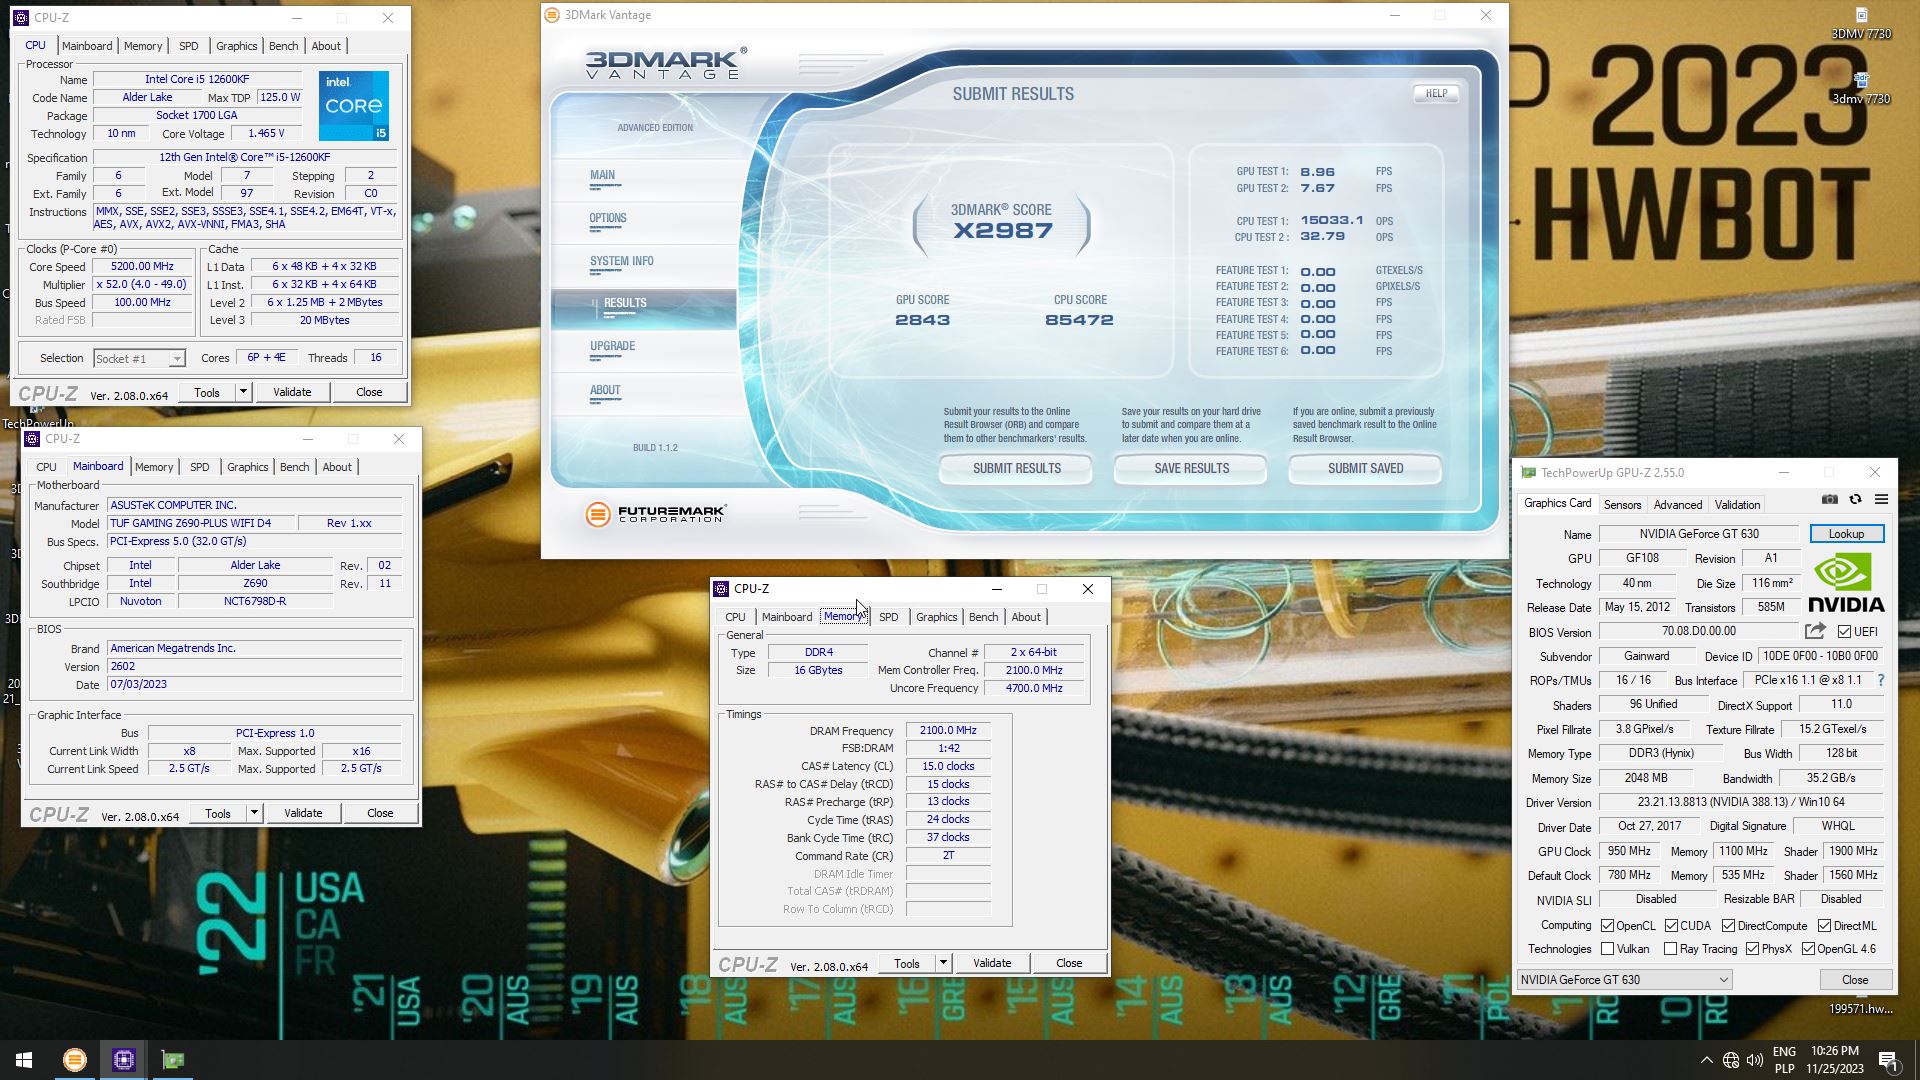This screenshot has width=1920, height=1080.
Task: Open the notification center icon
Action: 1889,1060
